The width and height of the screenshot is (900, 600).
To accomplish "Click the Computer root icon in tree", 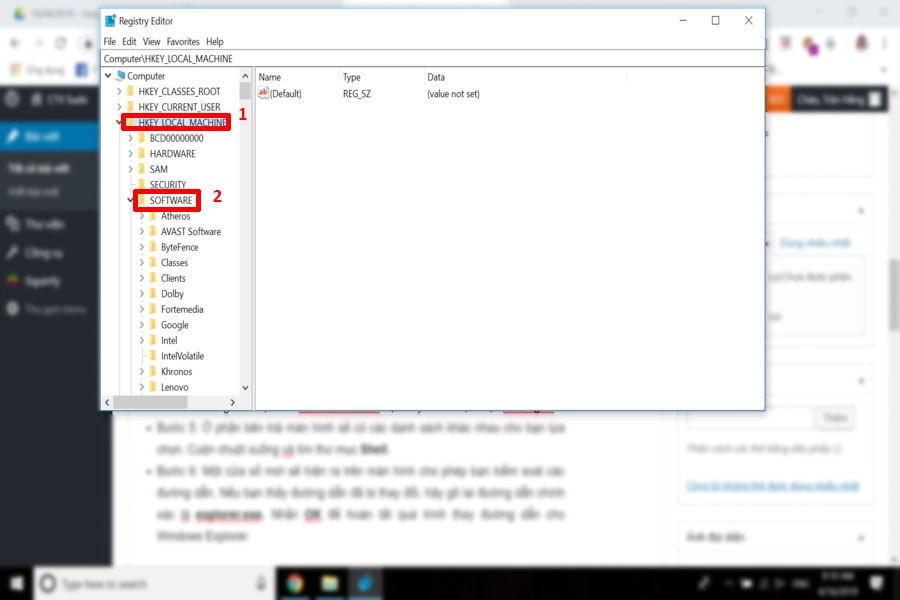I will coord(120,76).
